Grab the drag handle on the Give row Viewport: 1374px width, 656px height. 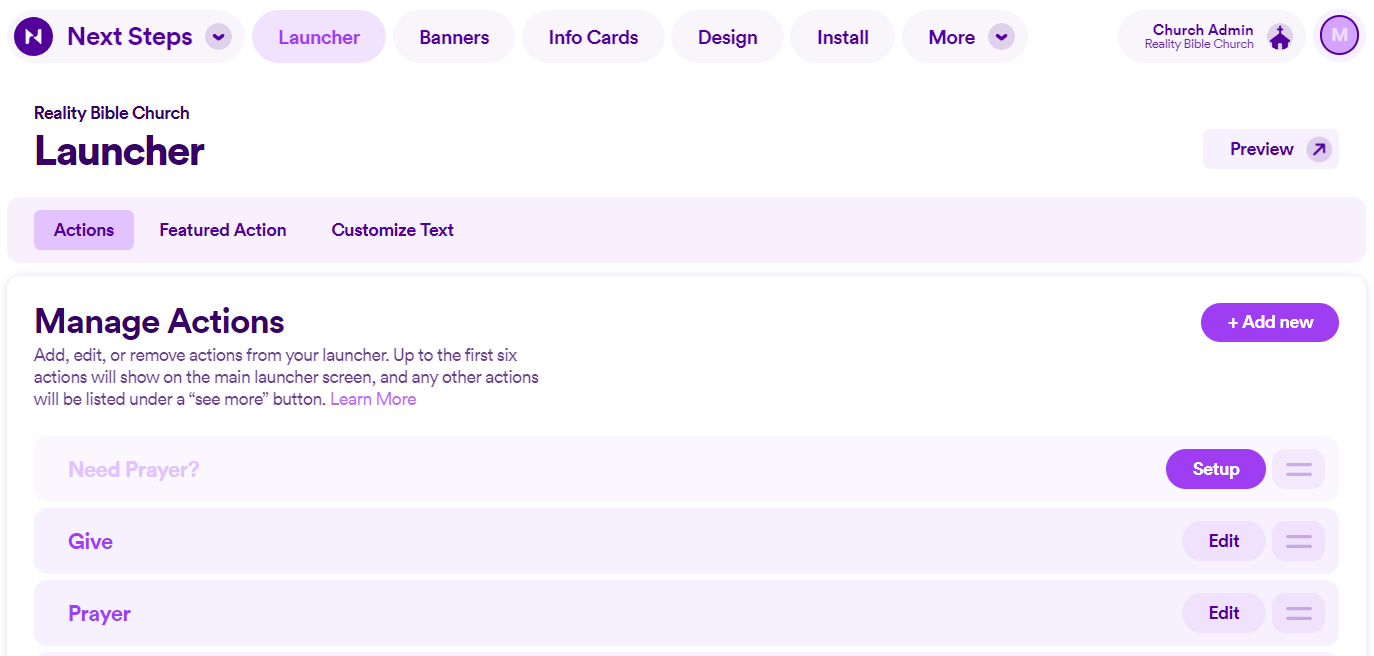[x=1298, y=540]
